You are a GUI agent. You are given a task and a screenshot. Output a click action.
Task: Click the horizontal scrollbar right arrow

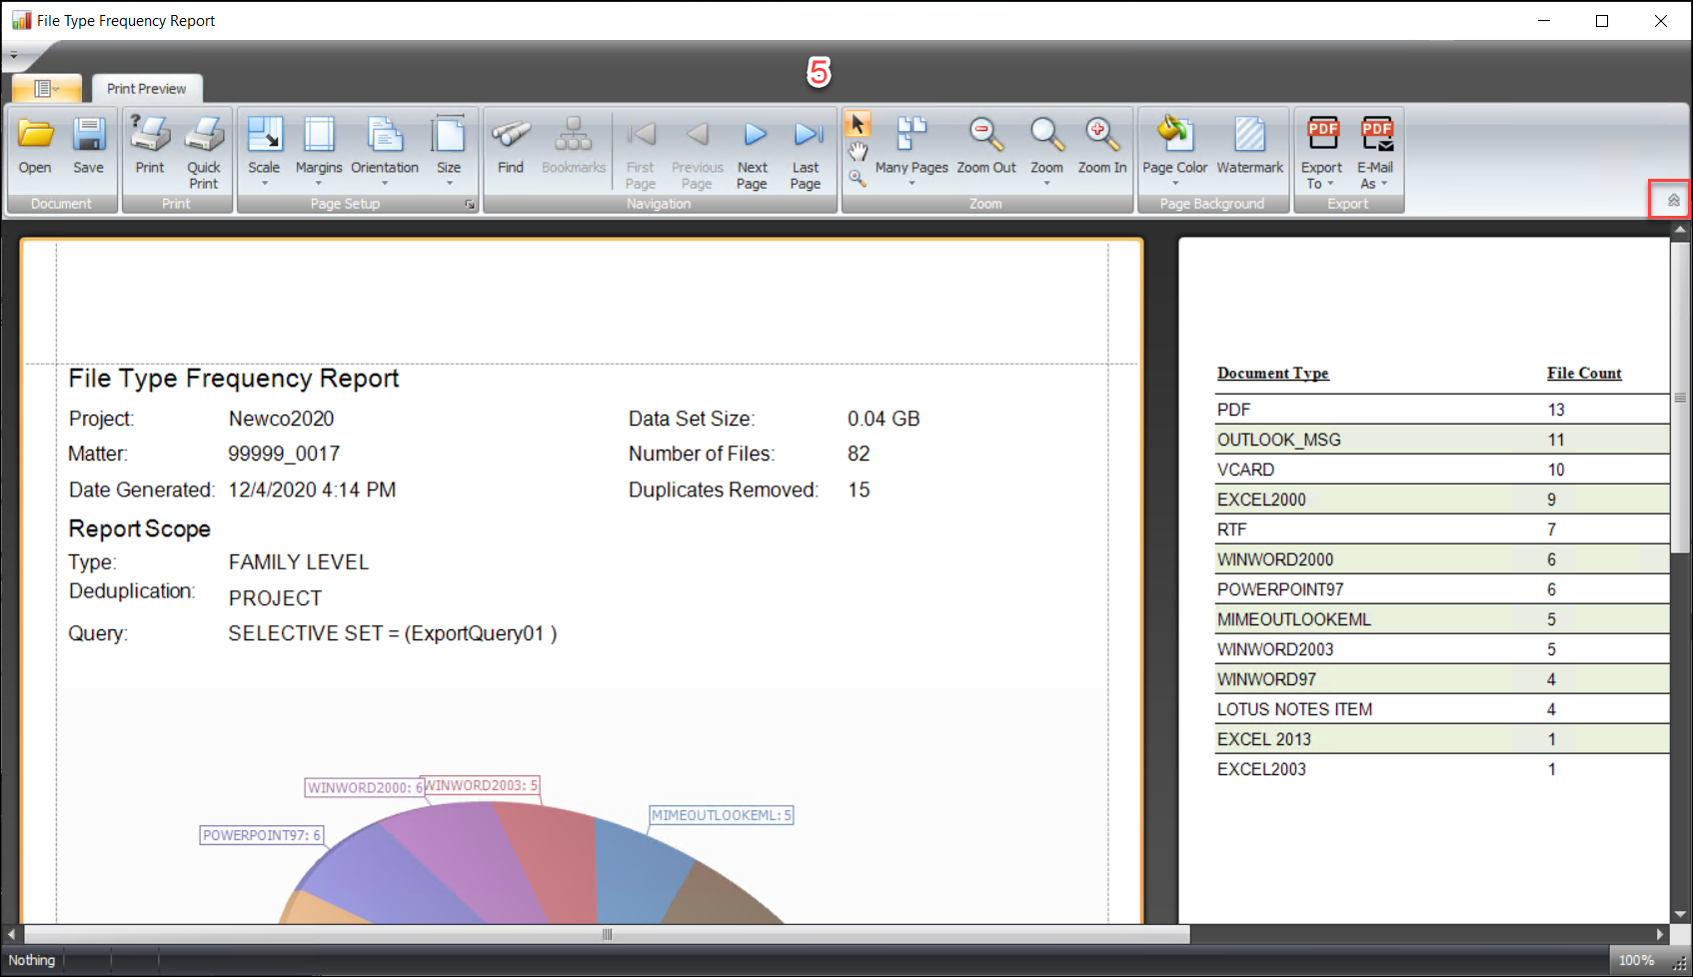pyautogui.click(x=1660, y=934)
